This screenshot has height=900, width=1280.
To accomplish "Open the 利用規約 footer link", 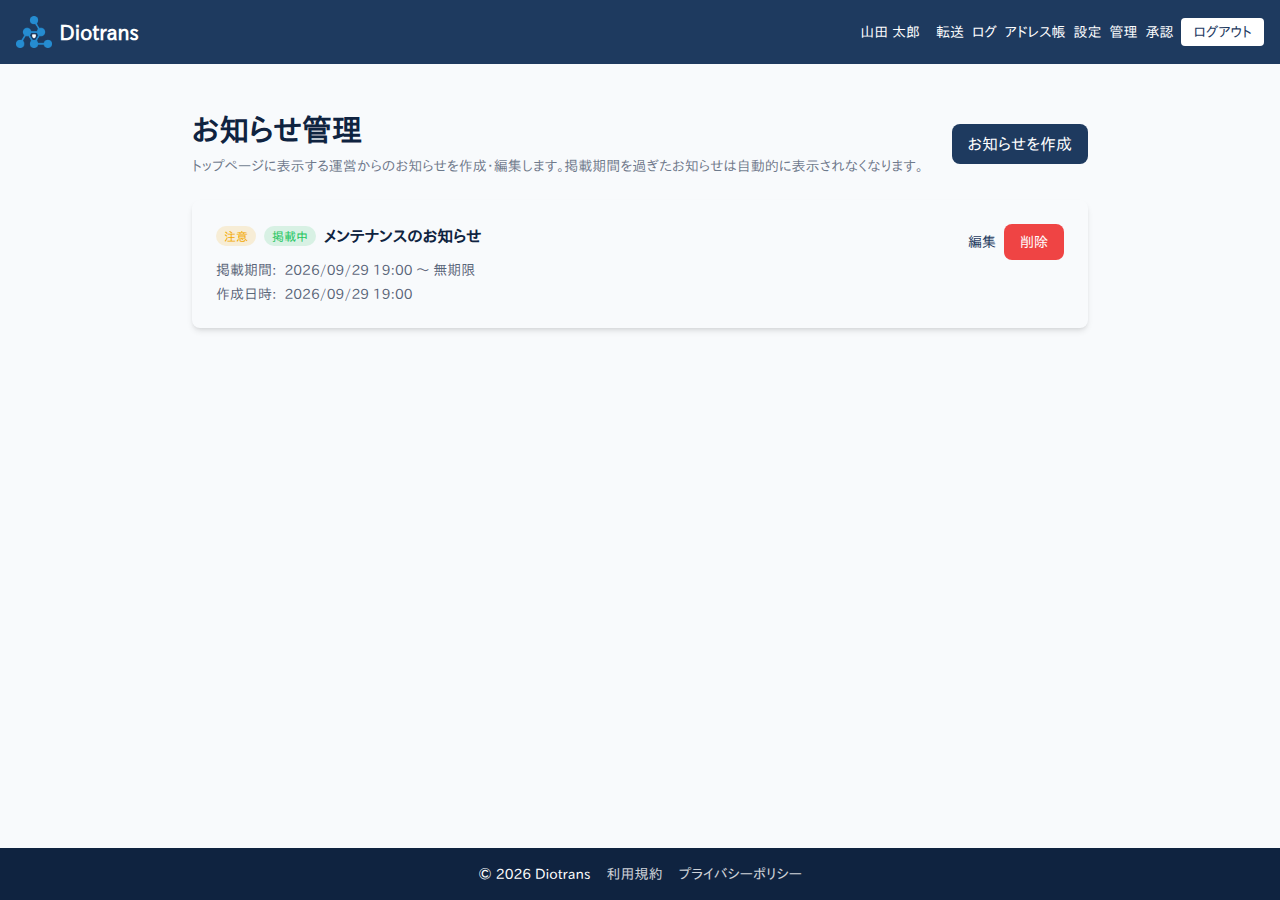I will tap(634, 874).
